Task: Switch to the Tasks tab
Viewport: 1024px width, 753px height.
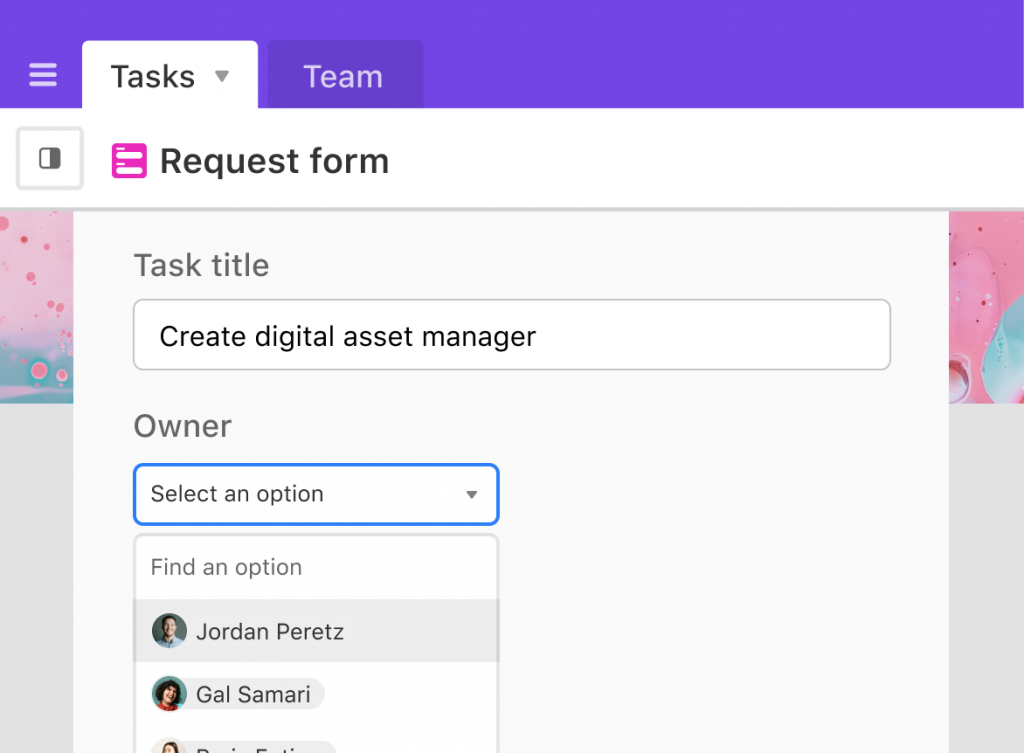Action: click(152, 77)
